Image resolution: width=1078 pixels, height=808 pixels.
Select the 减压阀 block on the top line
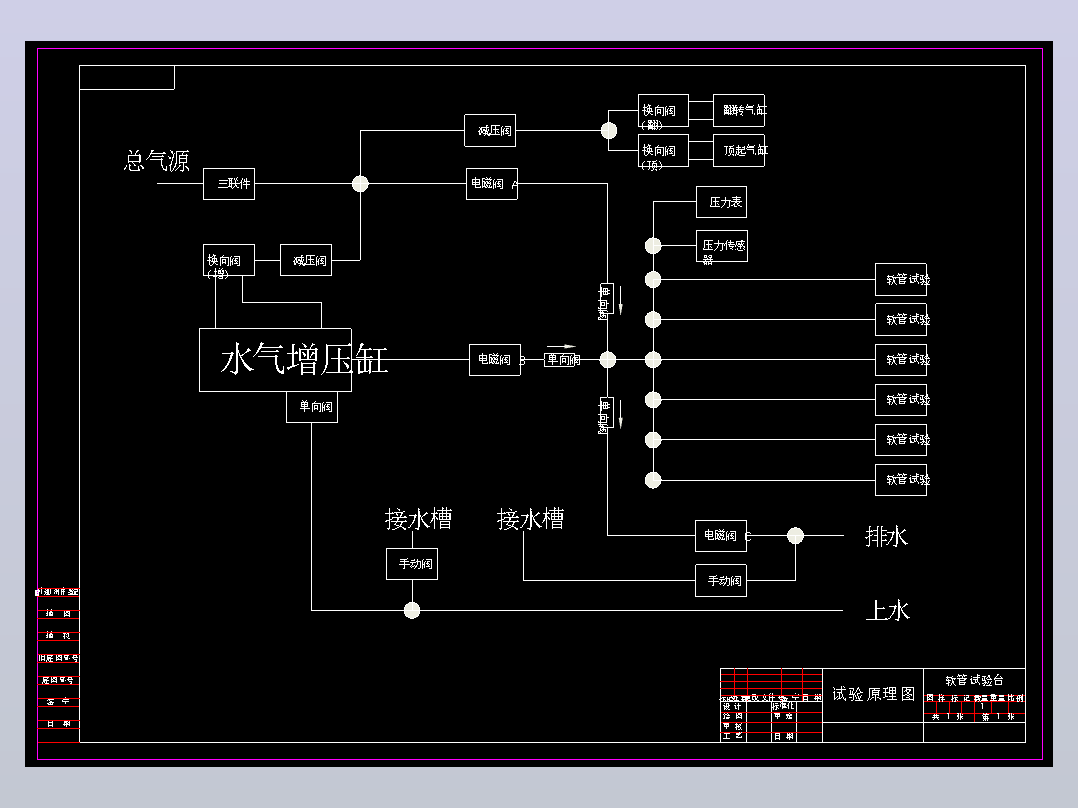coord(490,131)
